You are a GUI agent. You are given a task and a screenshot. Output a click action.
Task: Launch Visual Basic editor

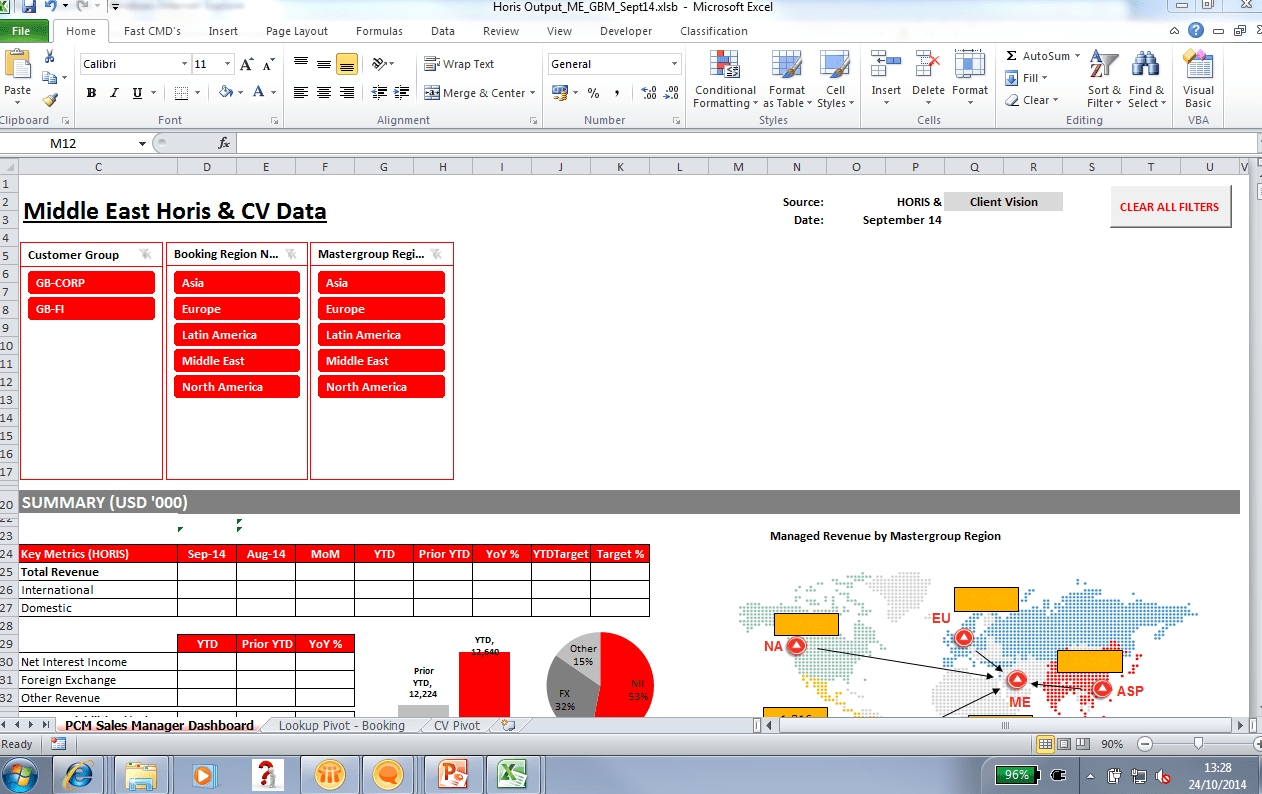click(1198, 79)
